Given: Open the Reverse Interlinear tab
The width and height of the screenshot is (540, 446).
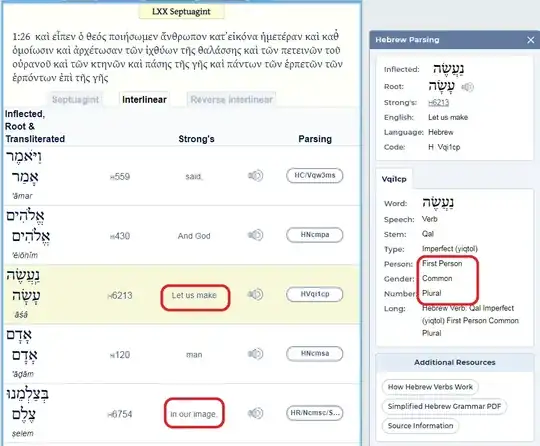Looking at the screenshot, I should (x=231, y=100).
